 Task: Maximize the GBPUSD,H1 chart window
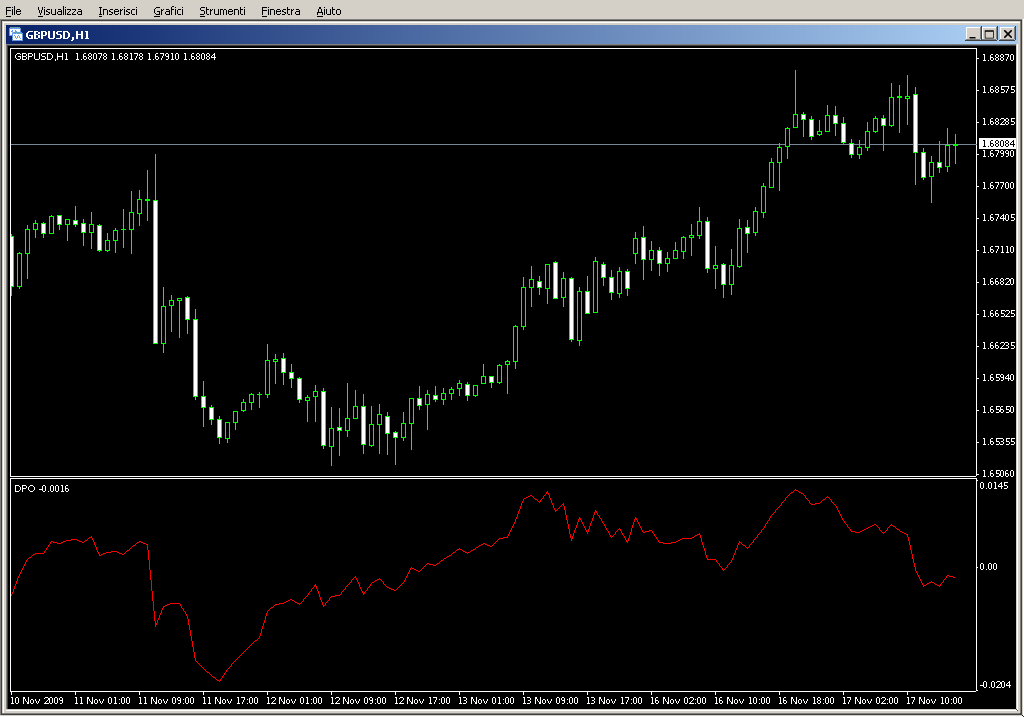point(989,34)
